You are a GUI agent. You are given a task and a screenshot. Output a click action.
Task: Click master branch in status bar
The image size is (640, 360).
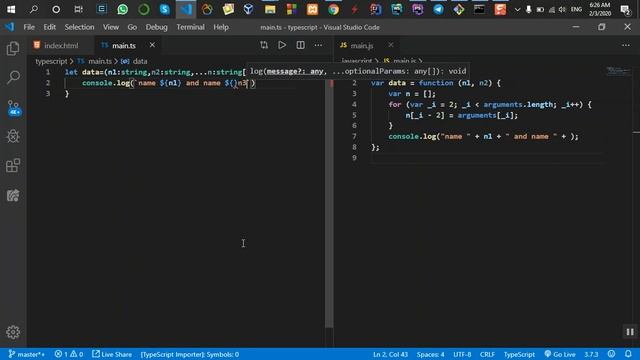[27, 354]
